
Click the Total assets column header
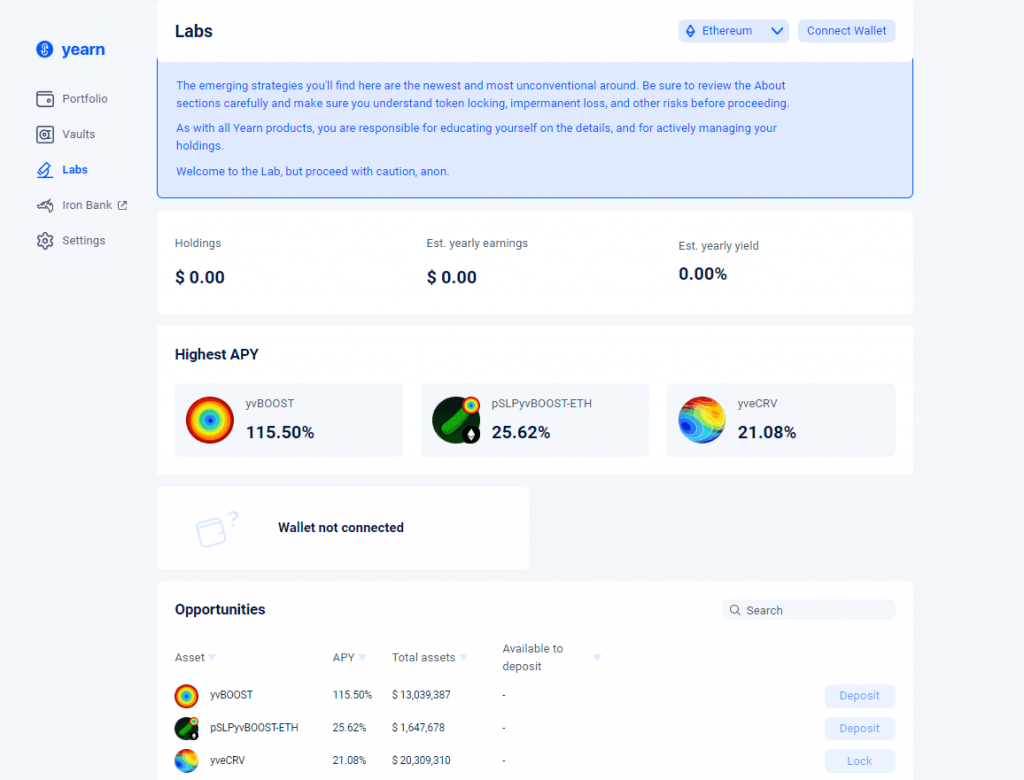pos(423,658)
